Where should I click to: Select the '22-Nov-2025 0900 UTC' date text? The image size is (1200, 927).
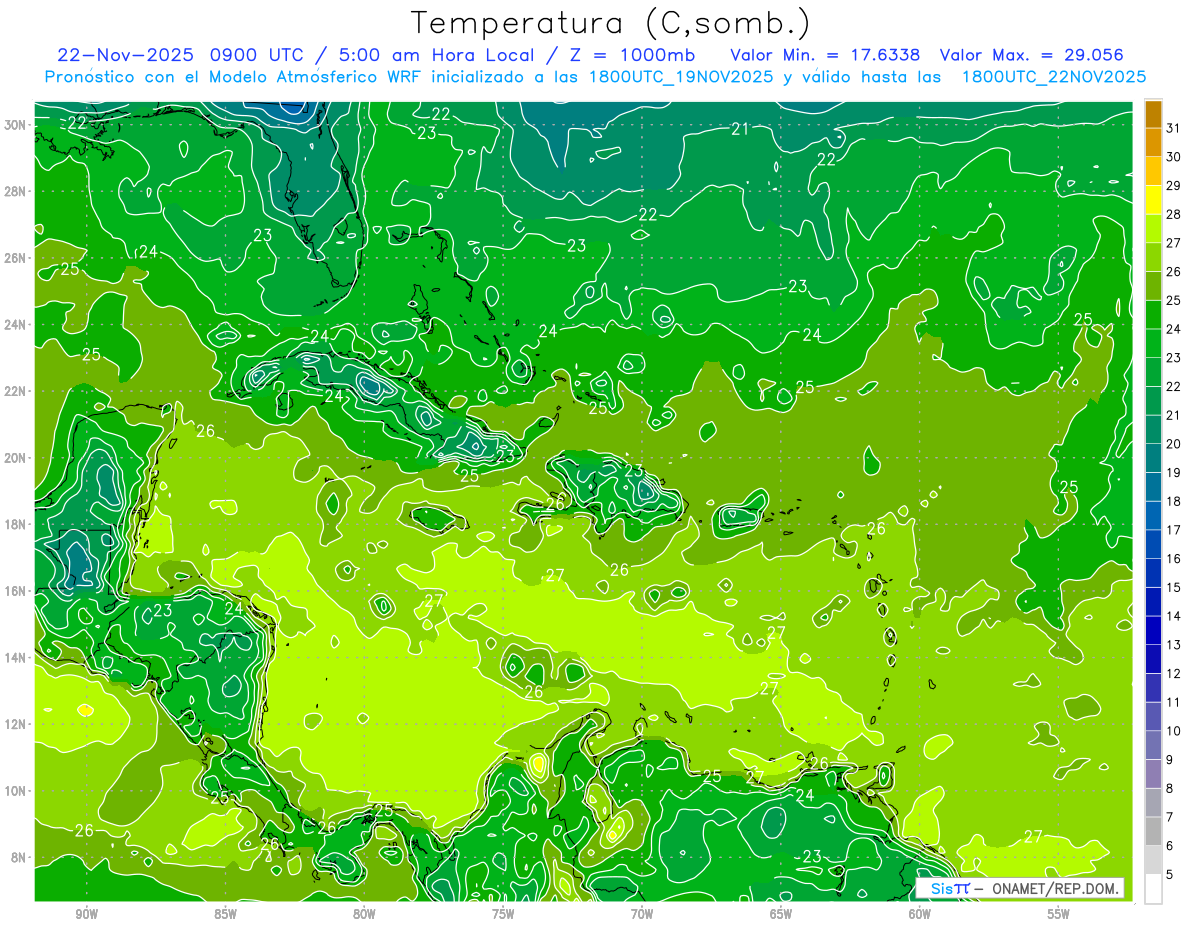(x=177, y=55)
